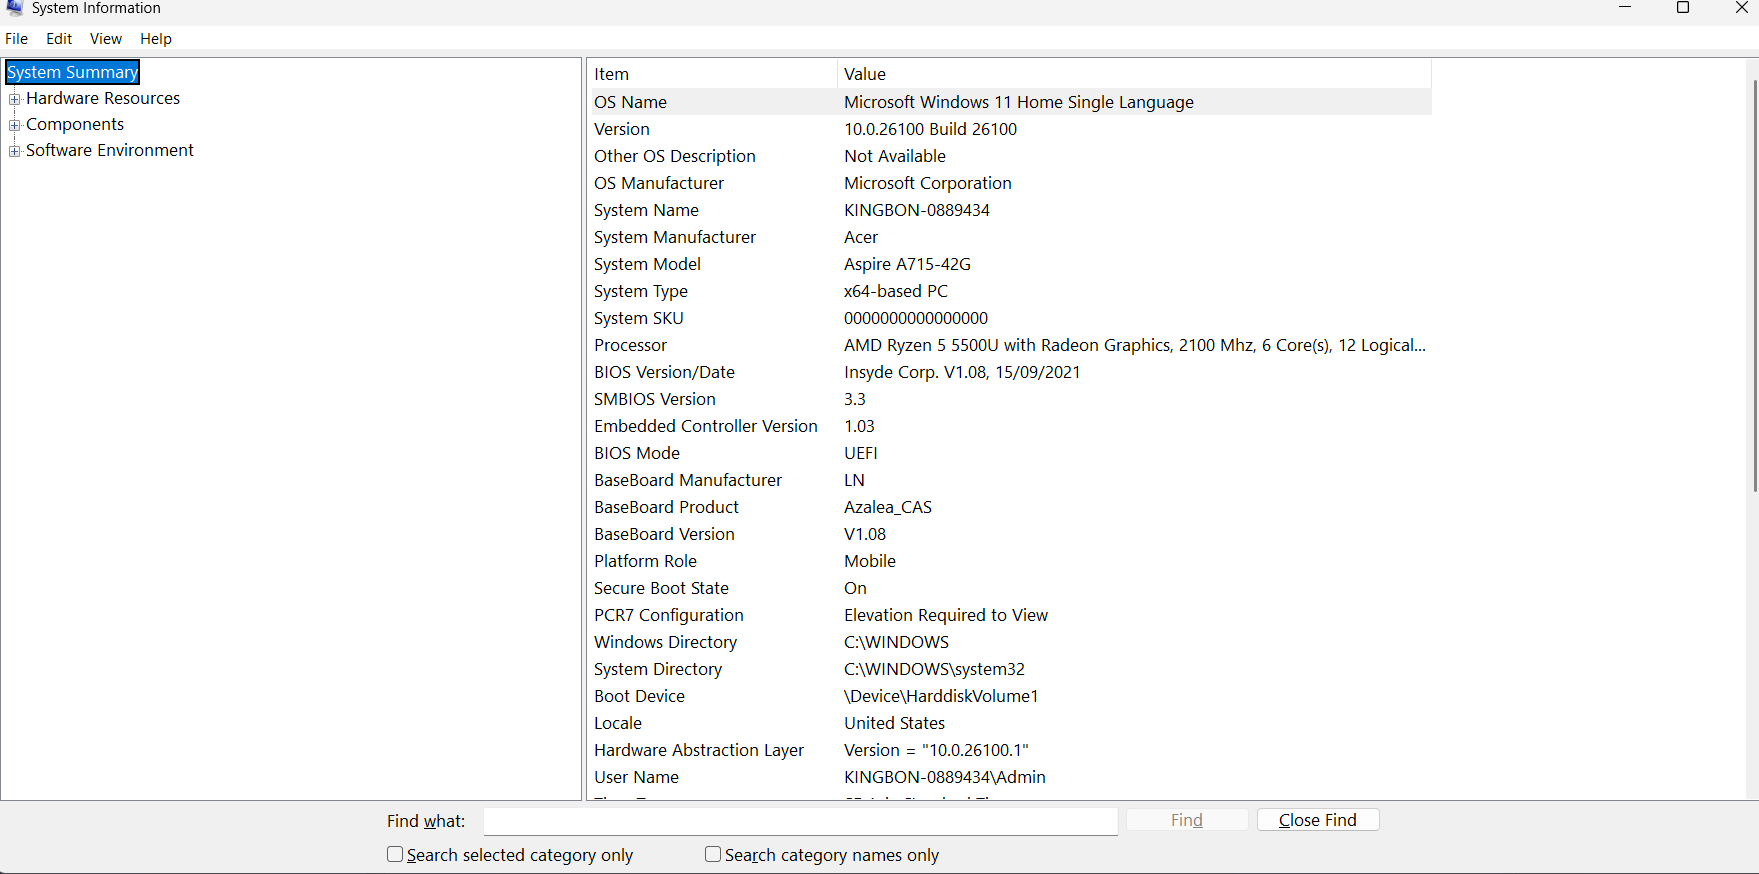Select the BaseBoard Product row
Image resolution: width=1759 pixels, height=874 pixels.
pos(1011,507)
